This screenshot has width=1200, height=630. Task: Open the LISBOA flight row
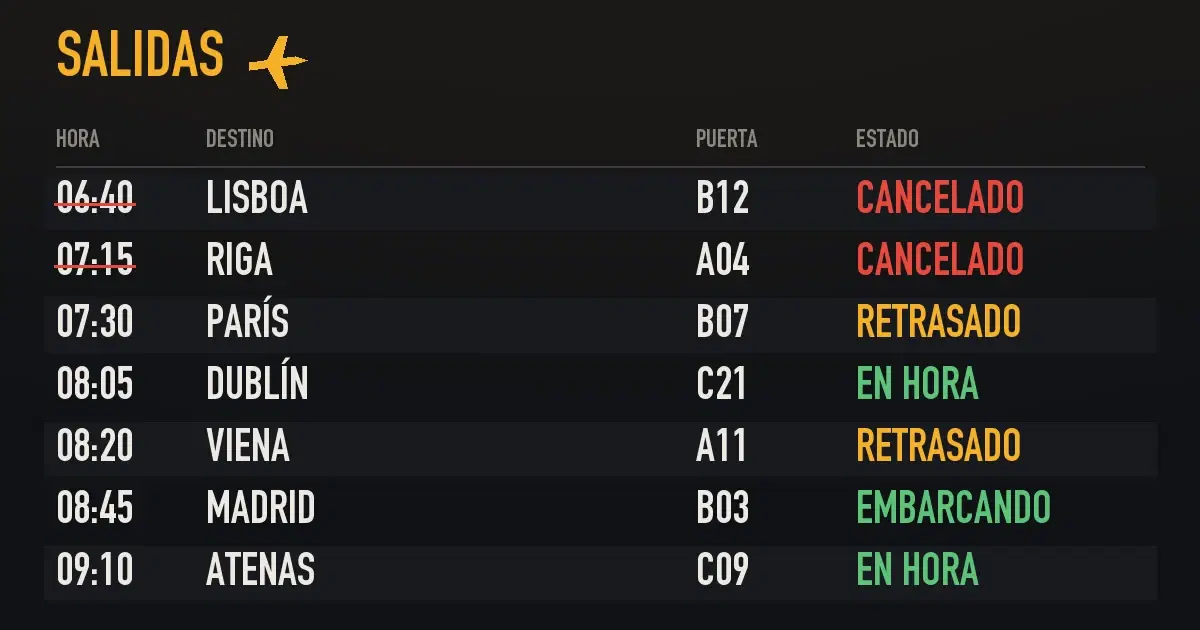[600, 198]
